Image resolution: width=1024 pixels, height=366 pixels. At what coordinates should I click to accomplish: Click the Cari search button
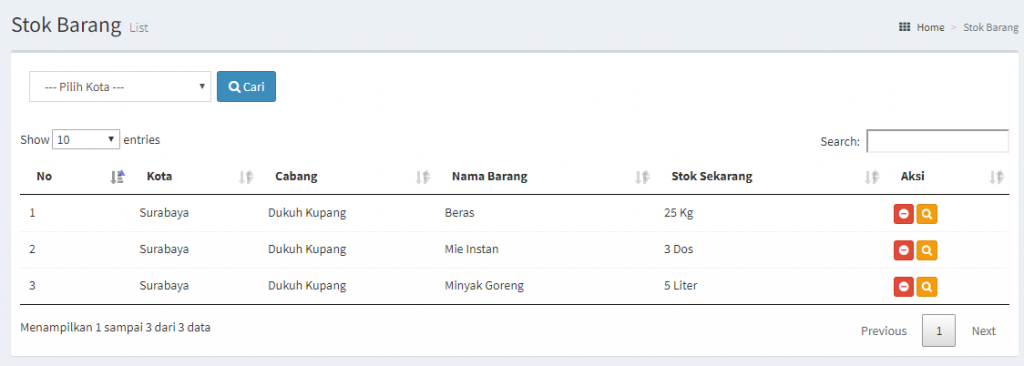[x=246, y=86]
